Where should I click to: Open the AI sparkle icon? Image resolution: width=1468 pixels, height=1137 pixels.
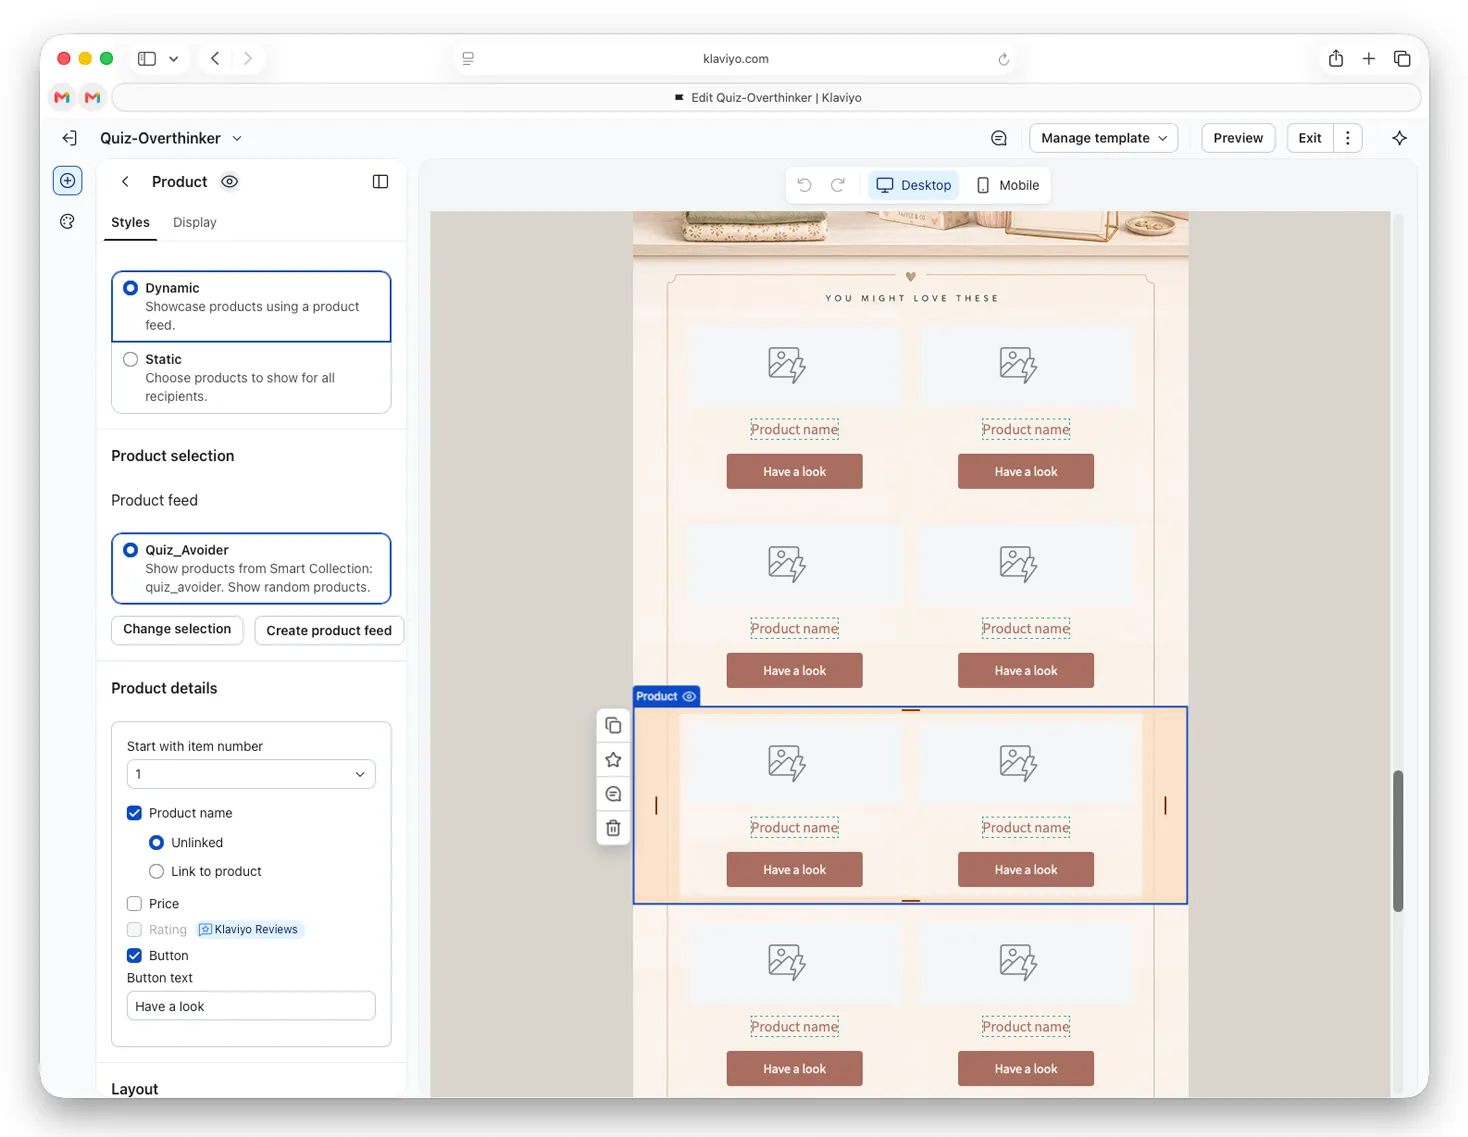[x=1399, y=138]
